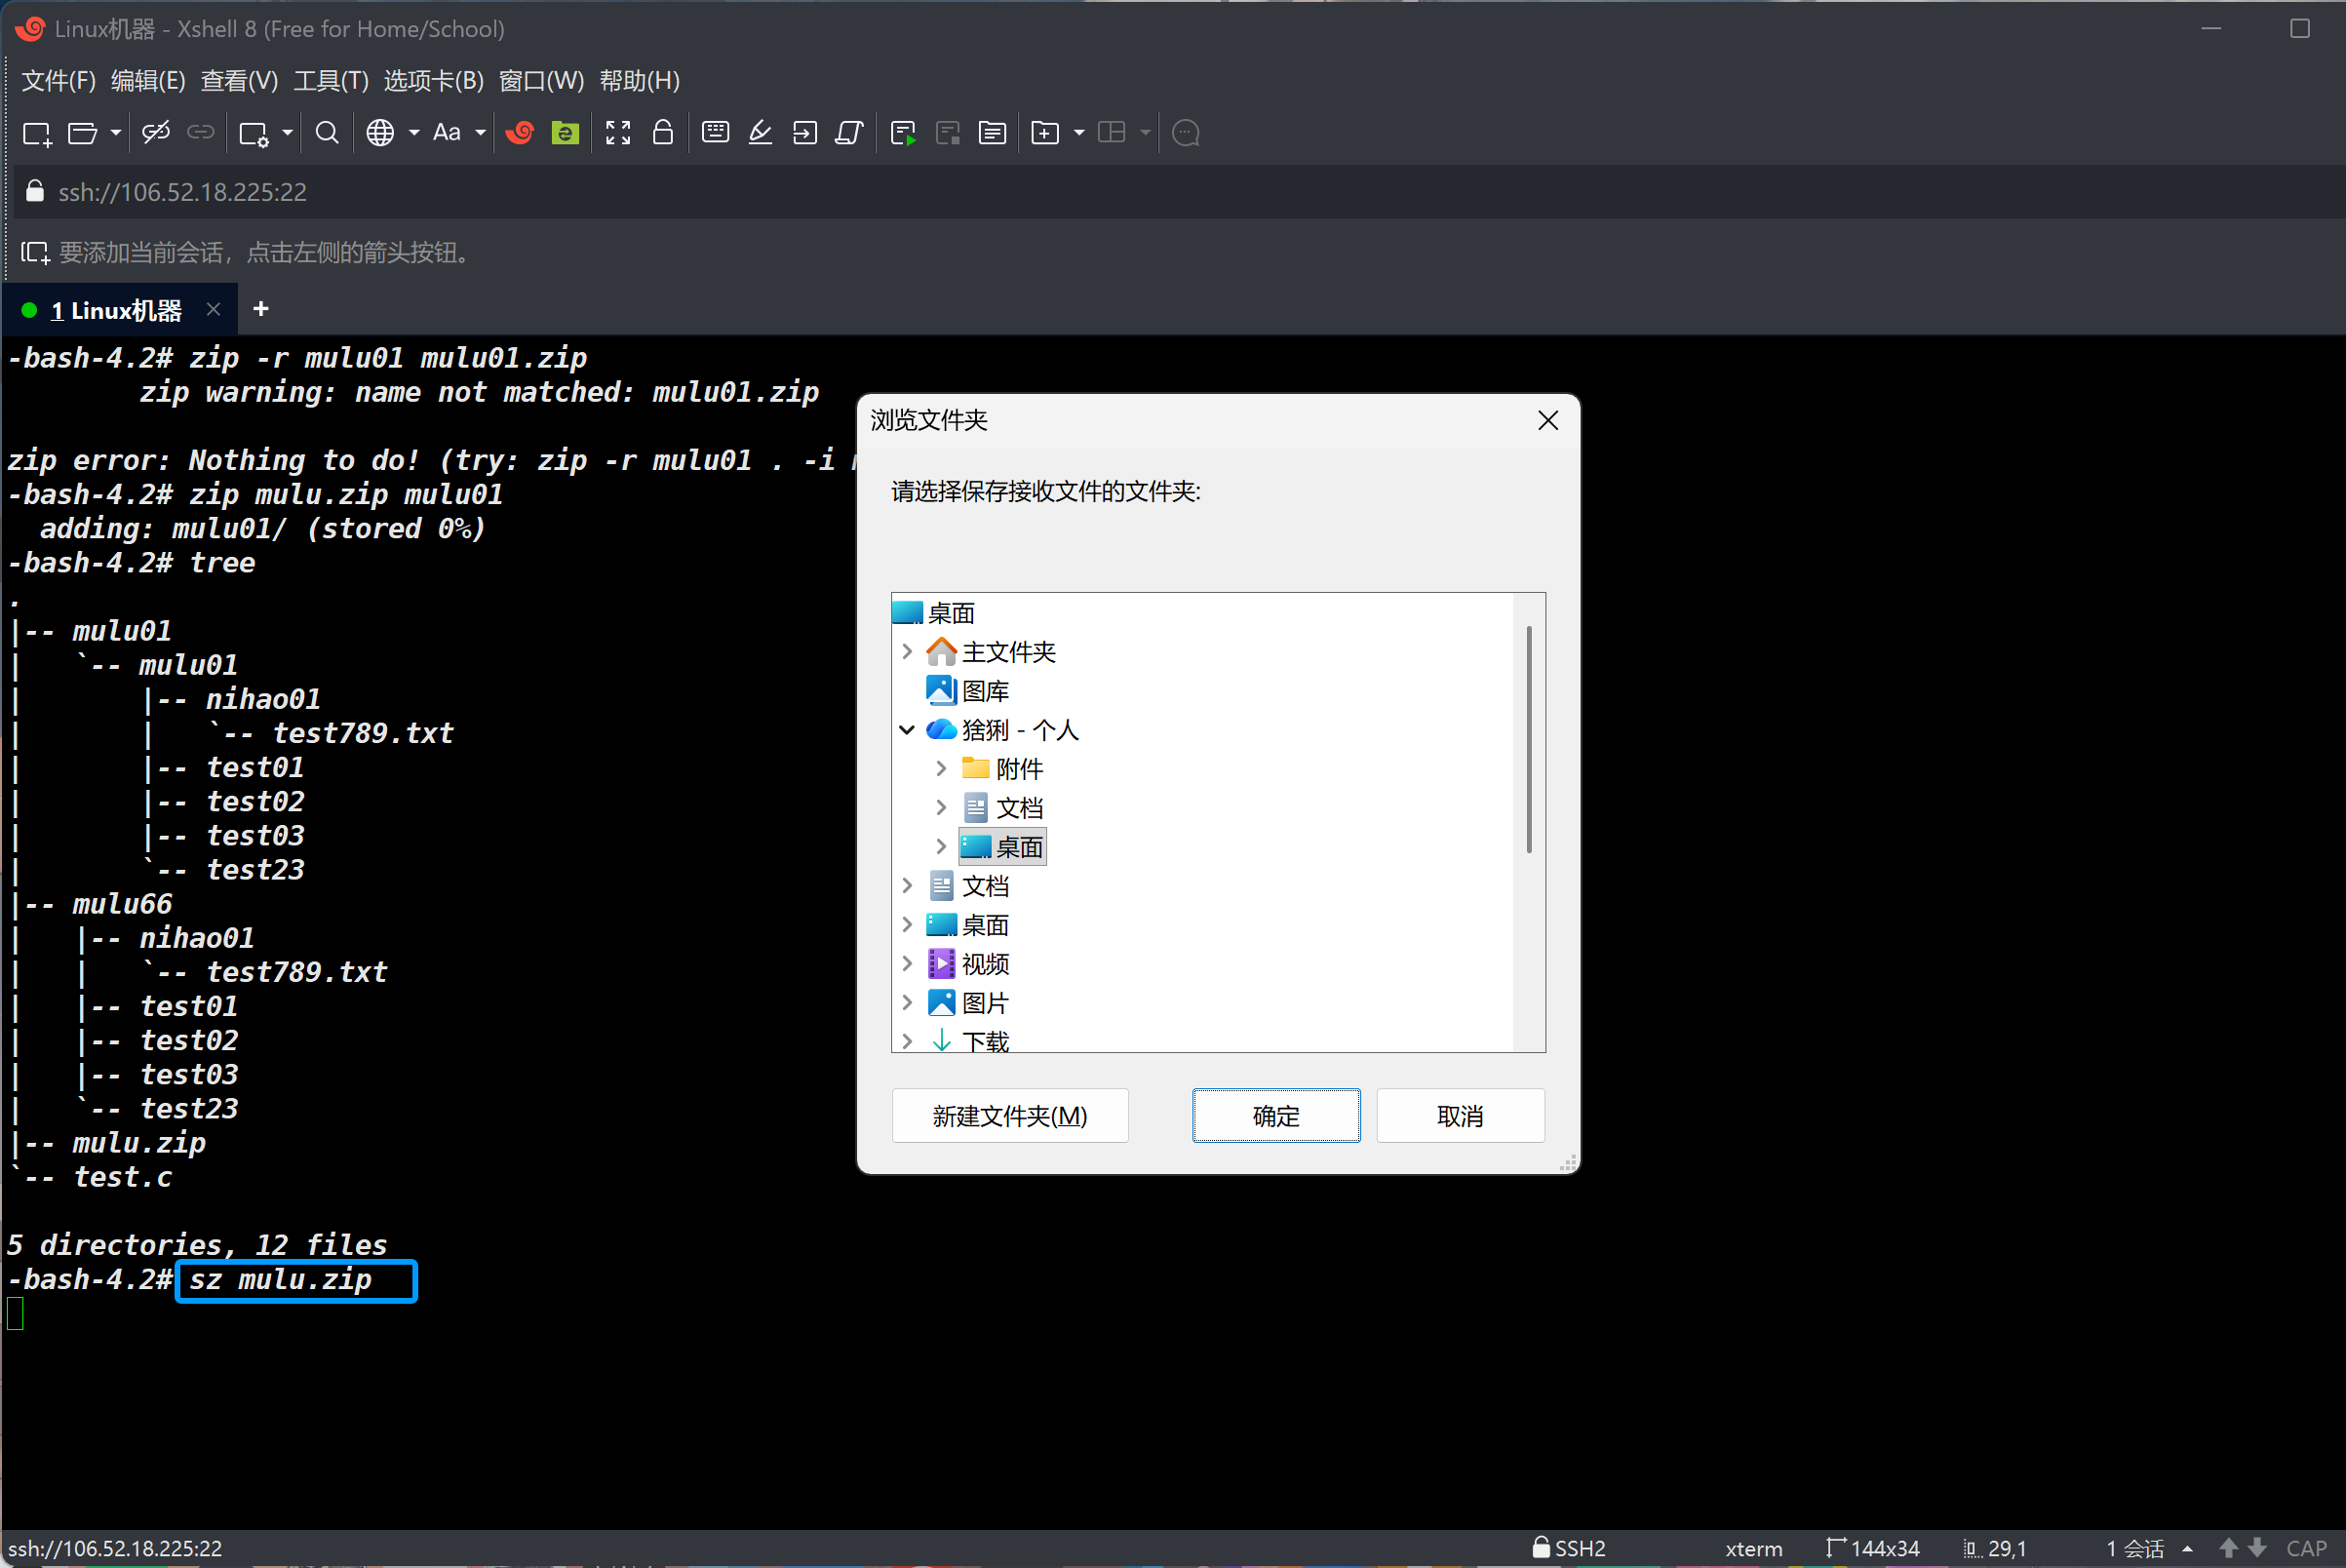
Task: Click the 确定 button
Action: click(x=1275, y=1115)
